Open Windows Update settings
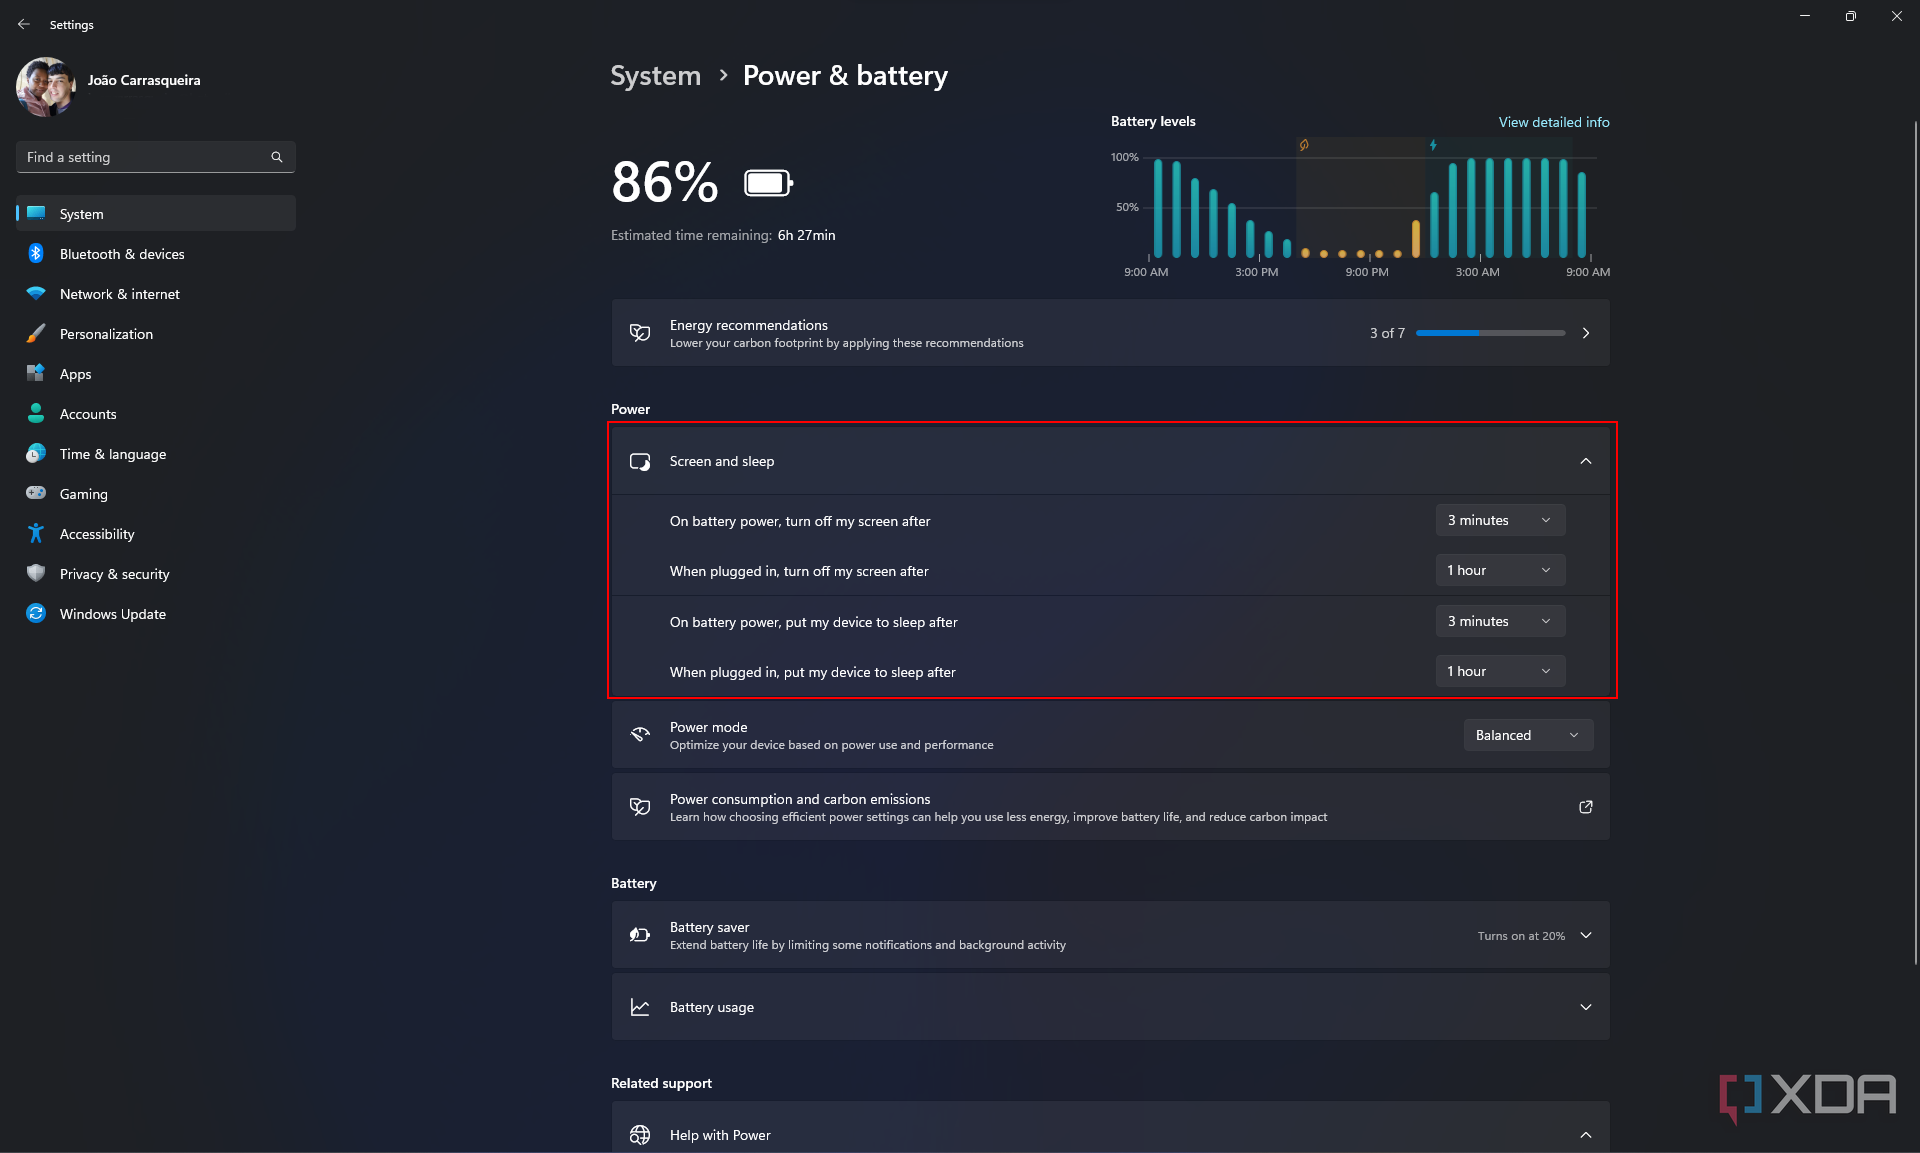The height and width of the screenshot is (1153, 1920). point(112,613)
